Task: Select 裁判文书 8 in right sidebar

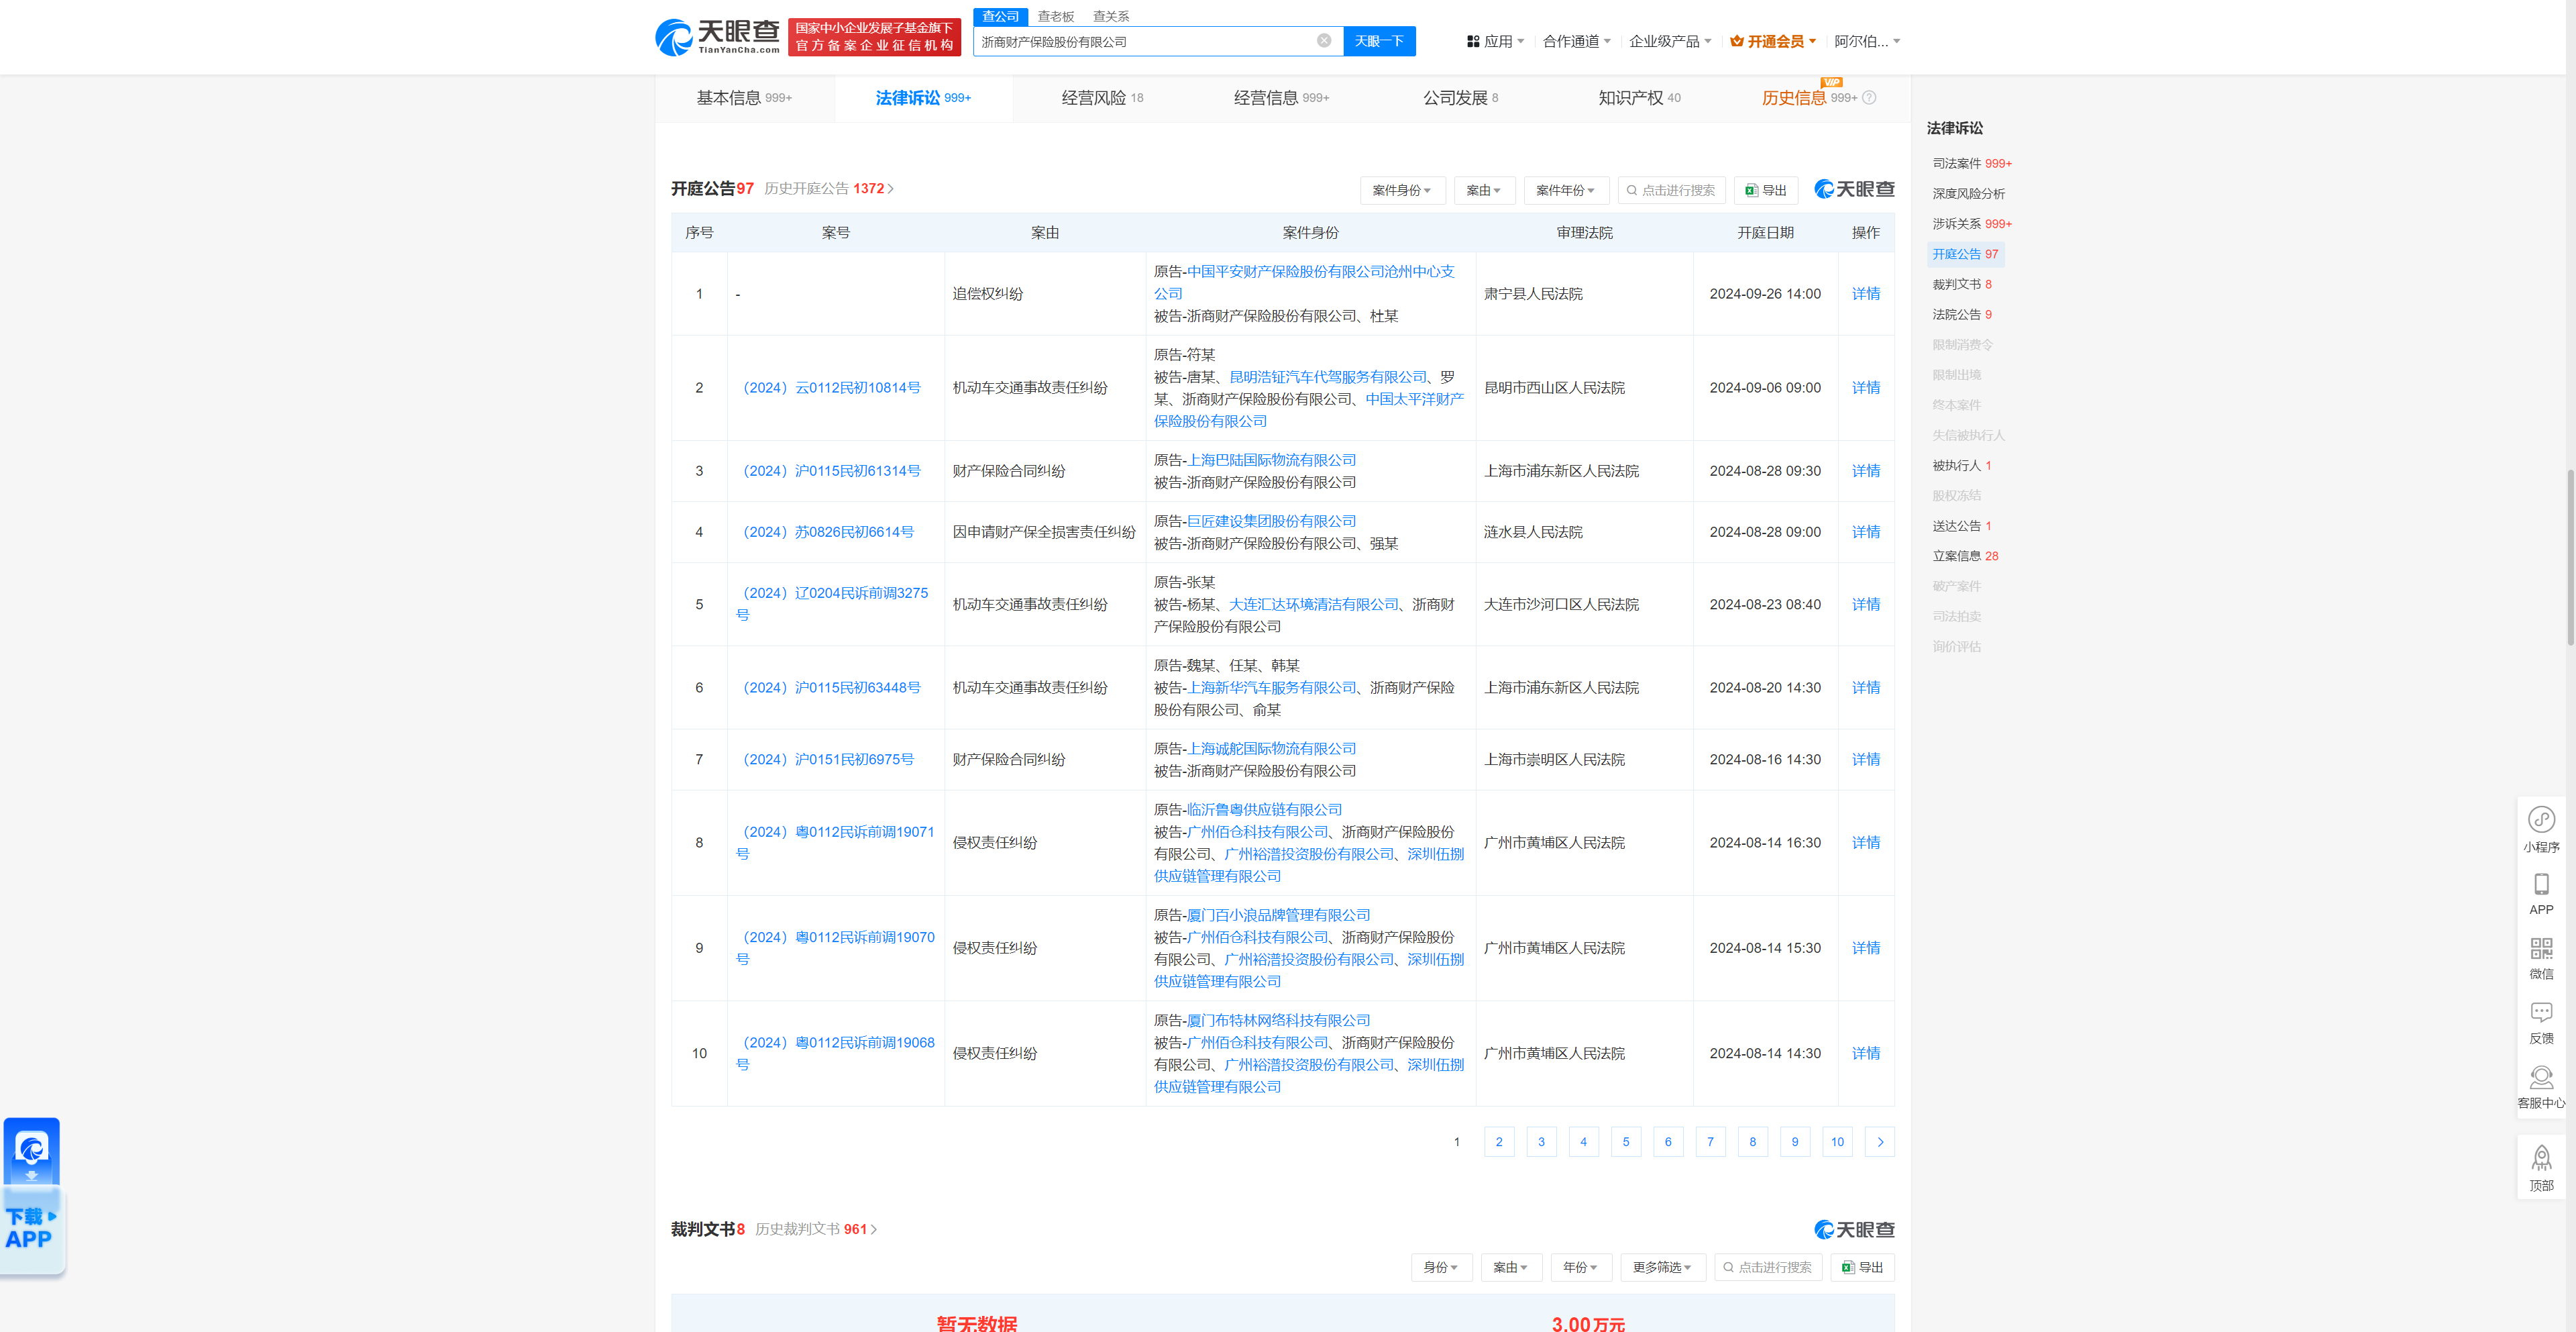Action: (x=1961, y=284)
